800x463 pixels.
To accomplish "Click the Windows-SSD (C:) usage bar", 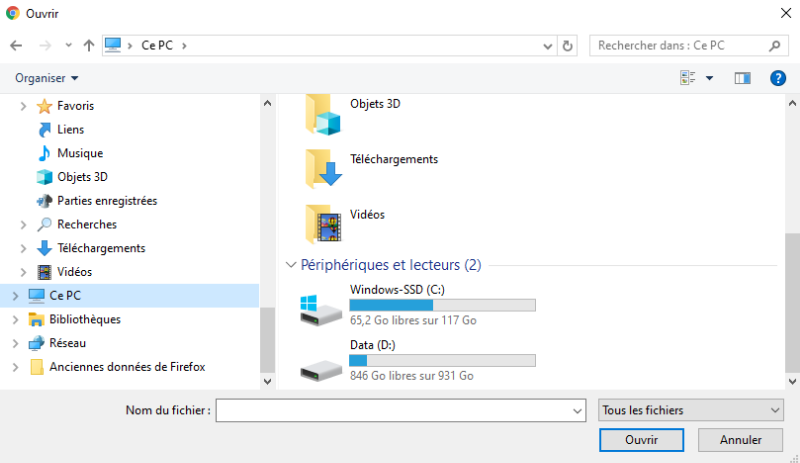I will (442, 305).
